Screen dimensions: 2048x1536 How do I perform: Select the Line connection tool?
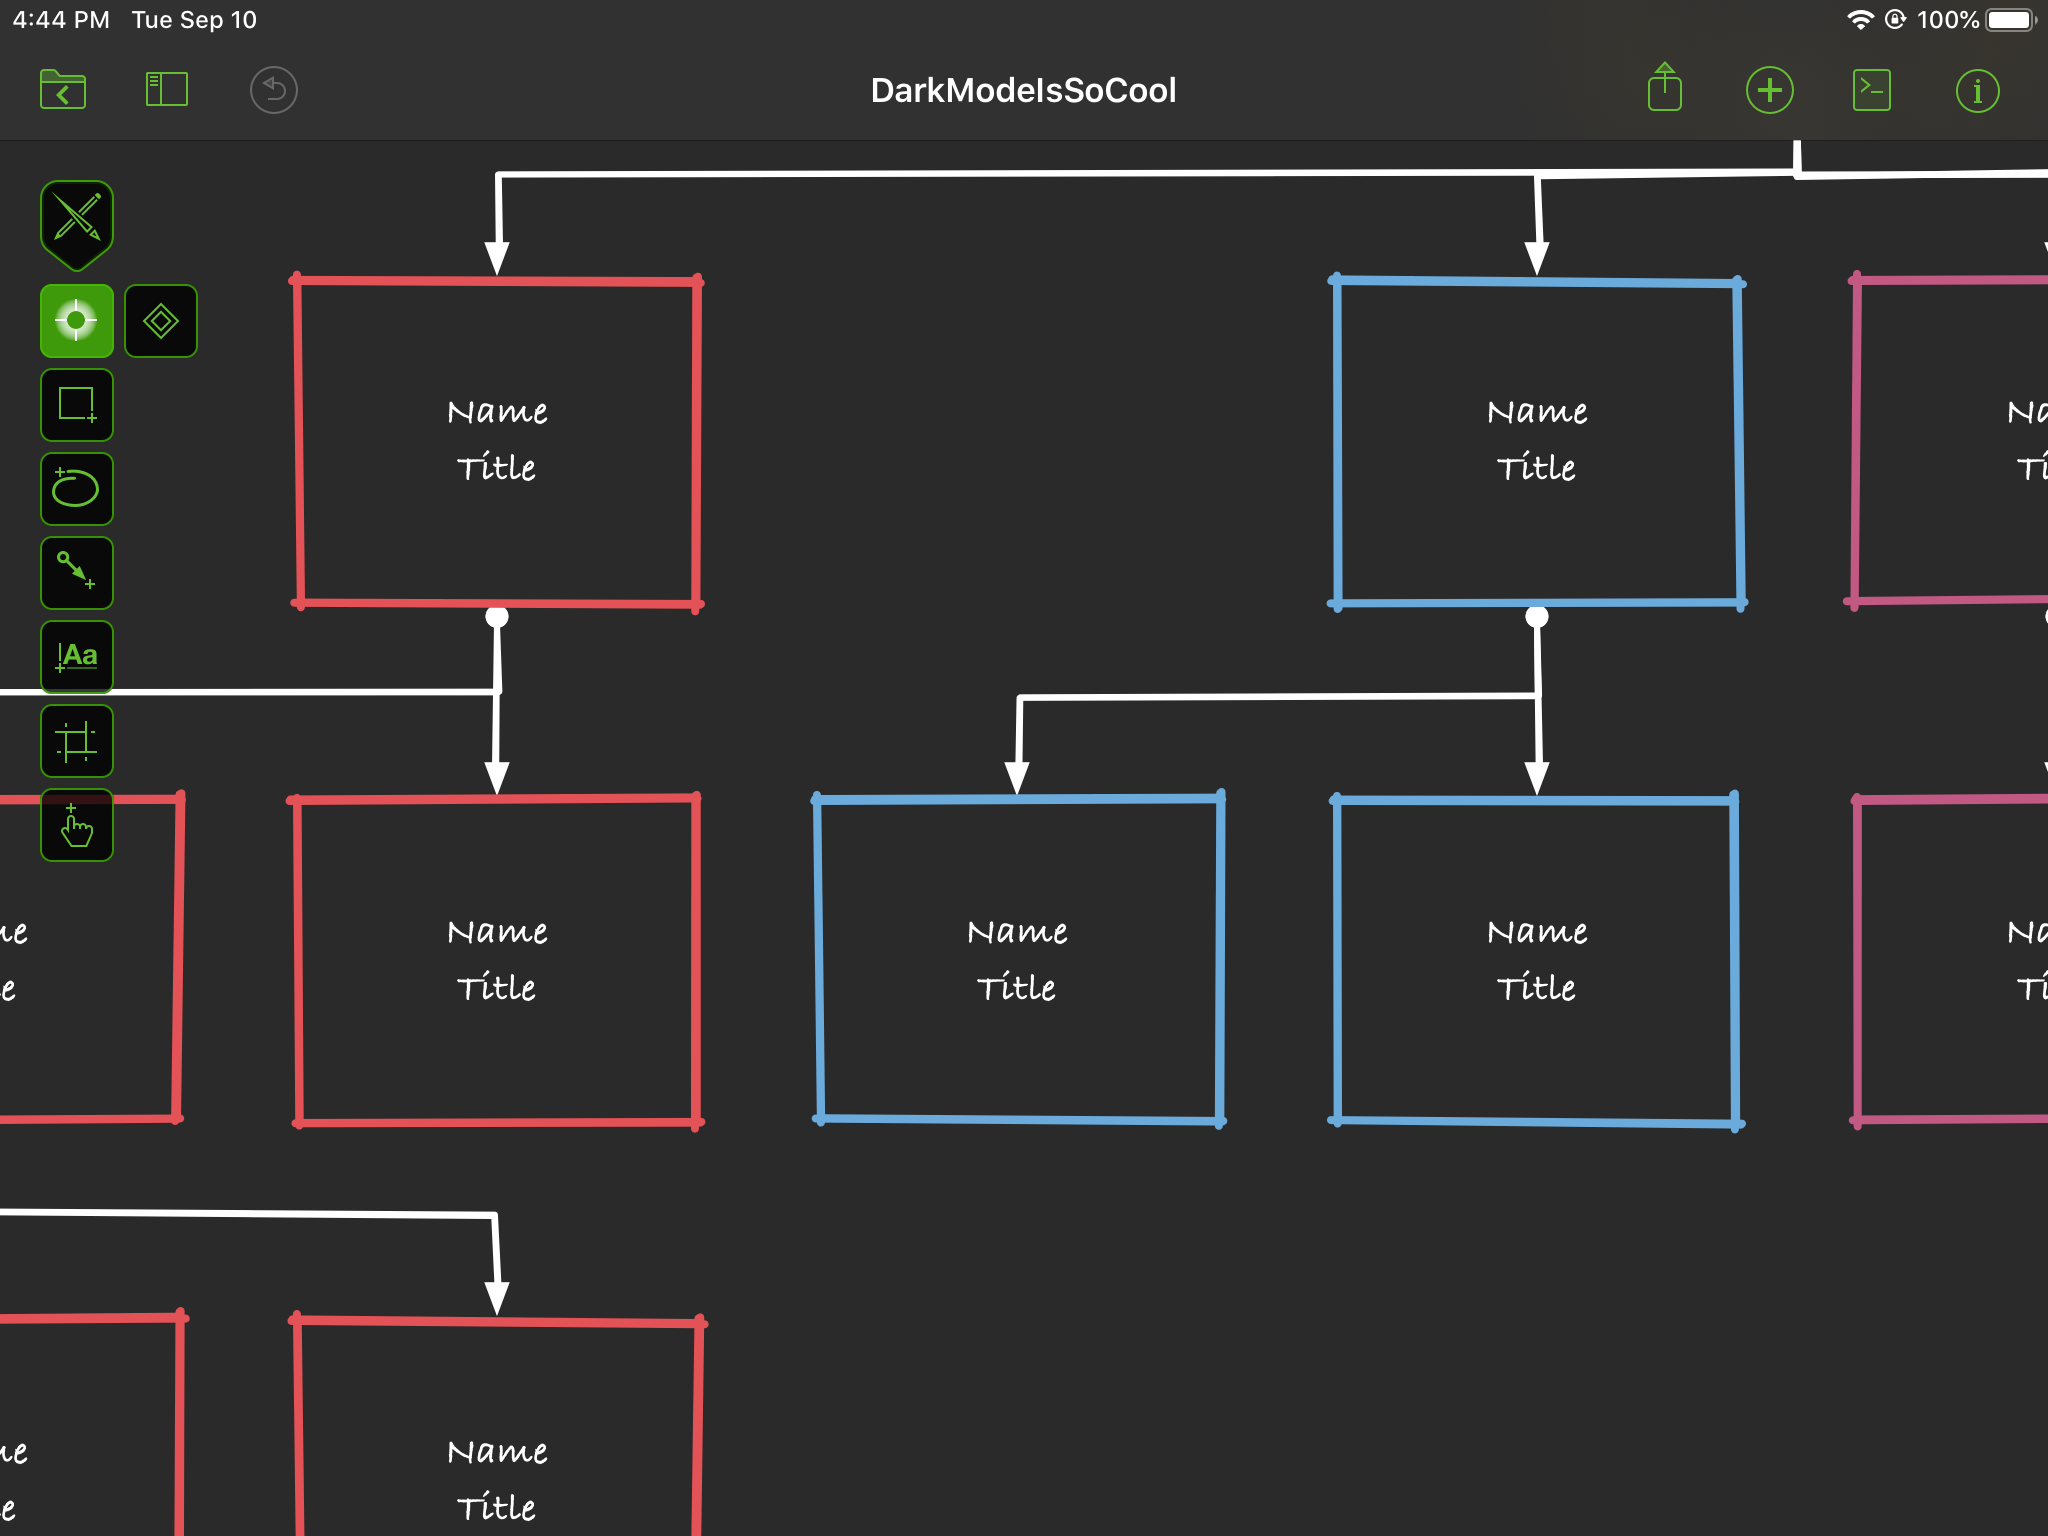(77, 573)
